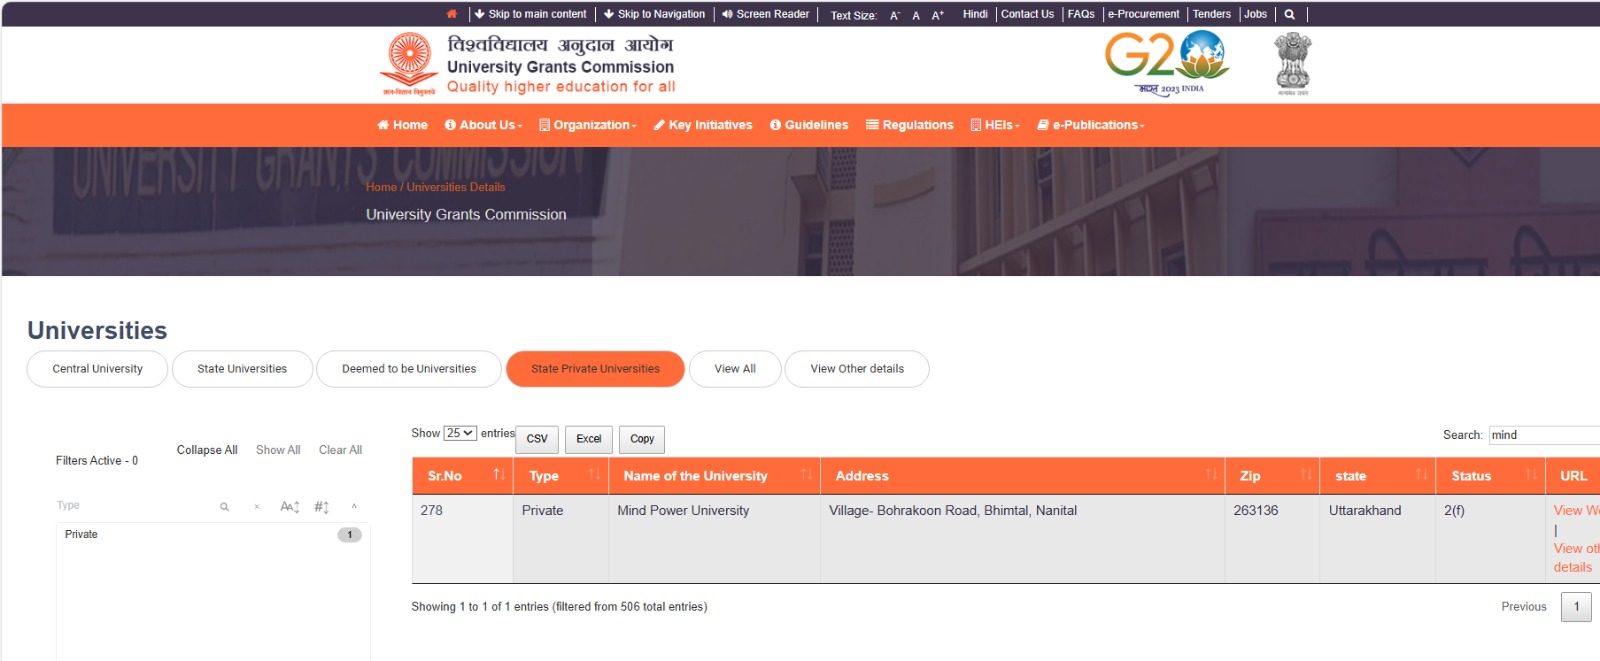
Task: Click Collapse All in filter panel
Action: tap(207, 450)
